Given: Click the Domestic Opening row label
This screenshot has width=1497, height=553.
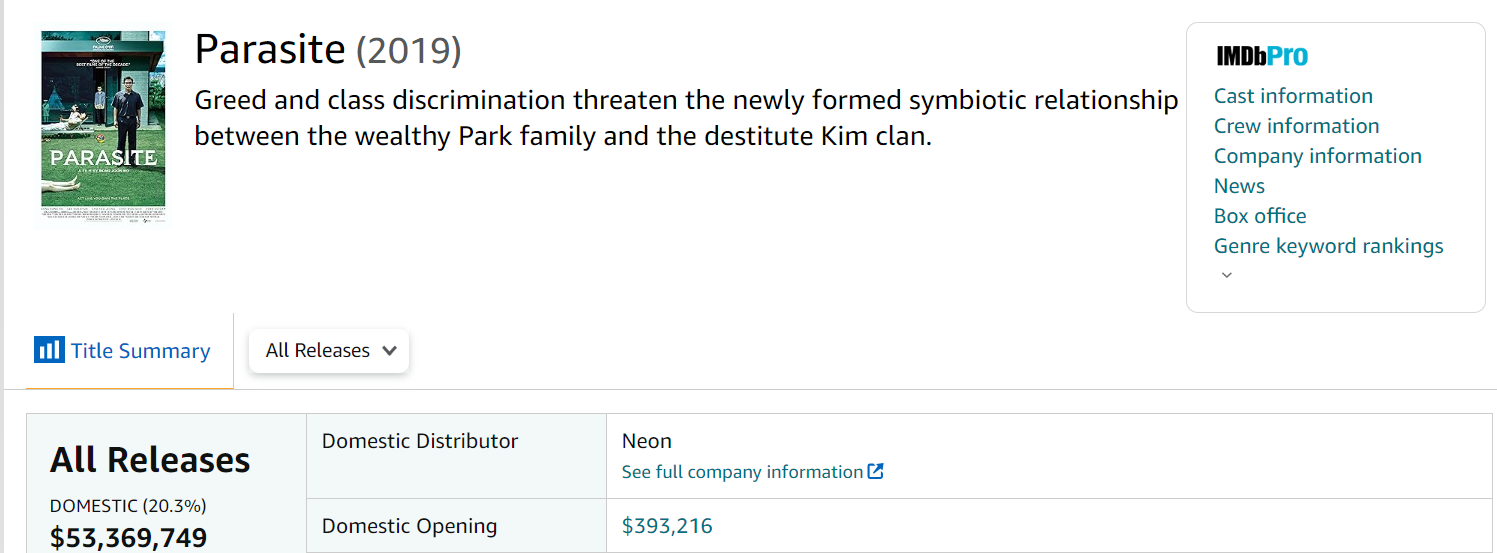Looking at the screenshot, I should pyautogui.click(x=409, y=526).
